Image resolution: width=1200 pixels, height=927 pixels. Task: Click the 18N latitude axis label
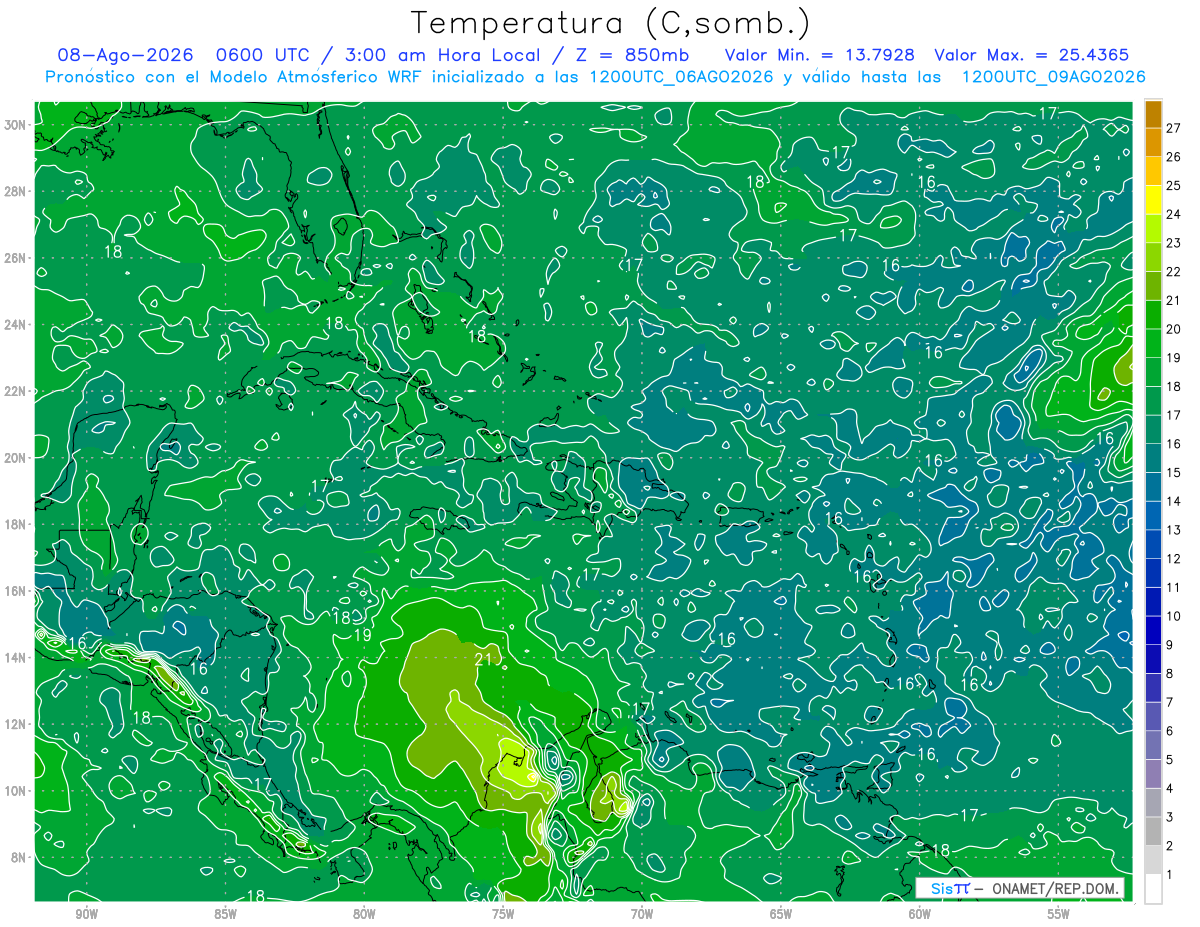(x=17, y=524)
